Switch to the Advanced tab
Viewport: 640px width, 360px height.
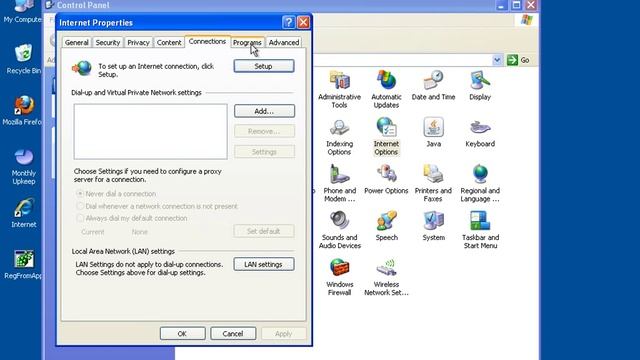(x=284, y=42)
